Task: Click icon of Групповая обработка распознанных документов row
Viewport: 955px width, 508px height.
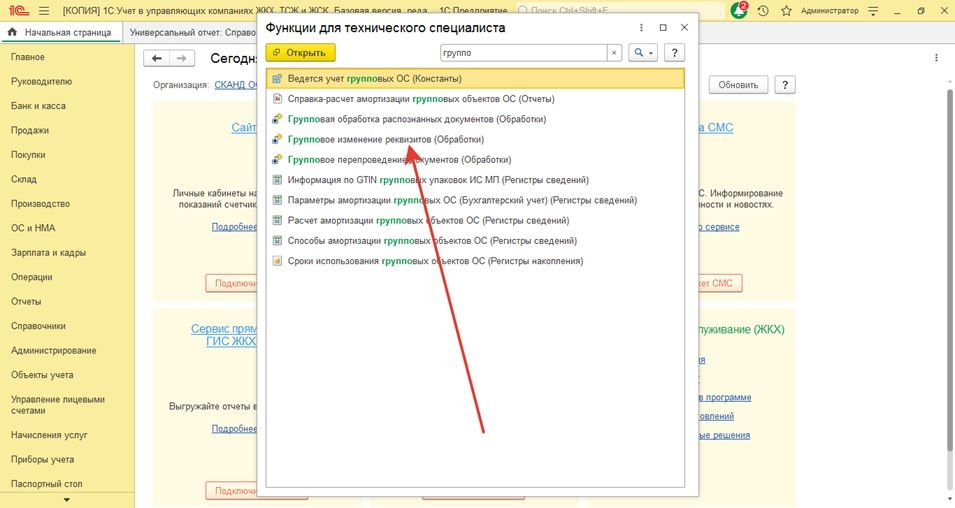Action: (277, 119)
